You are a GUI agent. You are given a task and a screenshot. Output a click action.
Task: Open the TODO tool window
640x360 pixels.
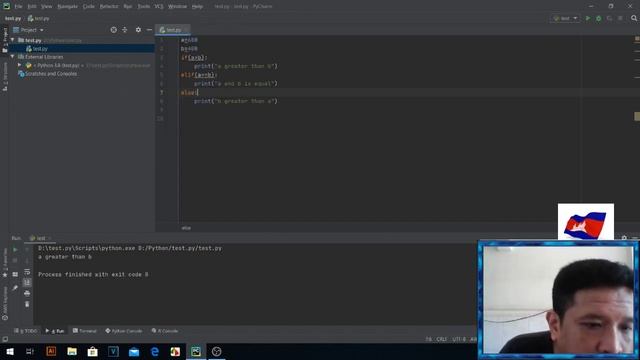[26, 331]
